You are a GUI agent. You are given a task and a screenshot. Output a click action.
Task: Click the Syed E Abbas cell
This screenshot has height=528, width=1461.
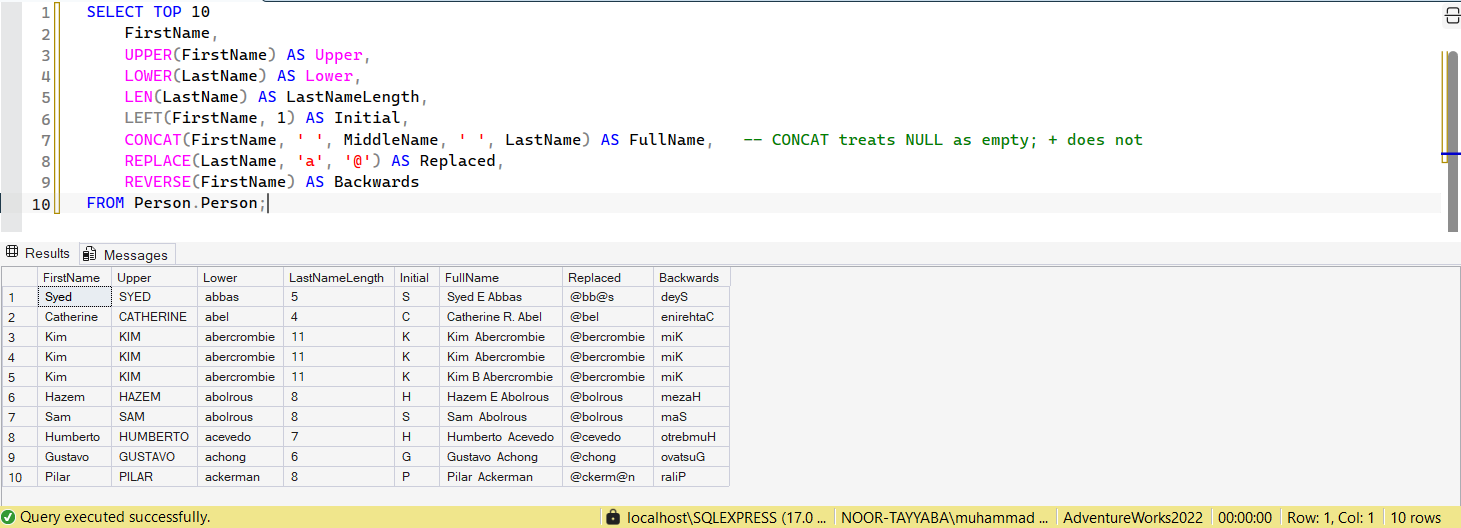(x=501, y=297)
